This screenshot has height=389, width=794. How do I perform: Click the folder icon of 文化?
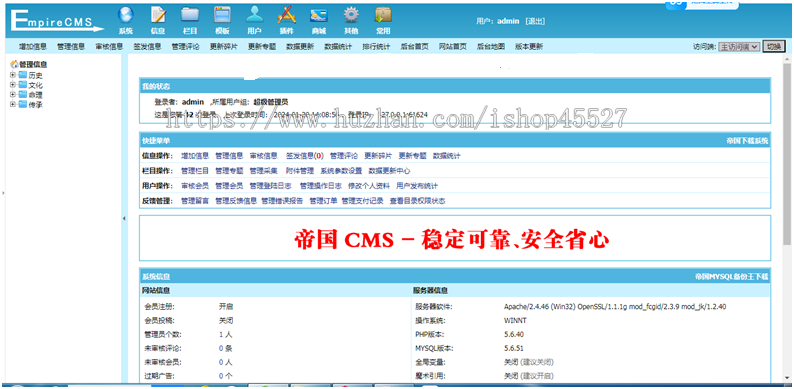click(x=23, y=85)
